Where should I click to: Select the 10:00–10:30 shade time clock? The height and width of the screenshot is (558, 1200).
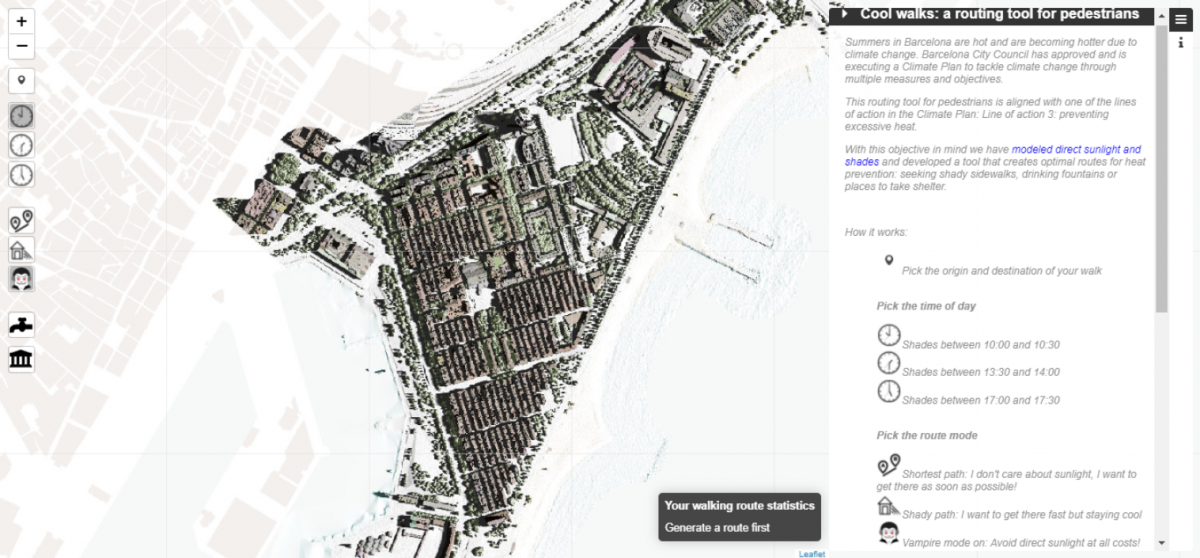[x=21, y=116]
